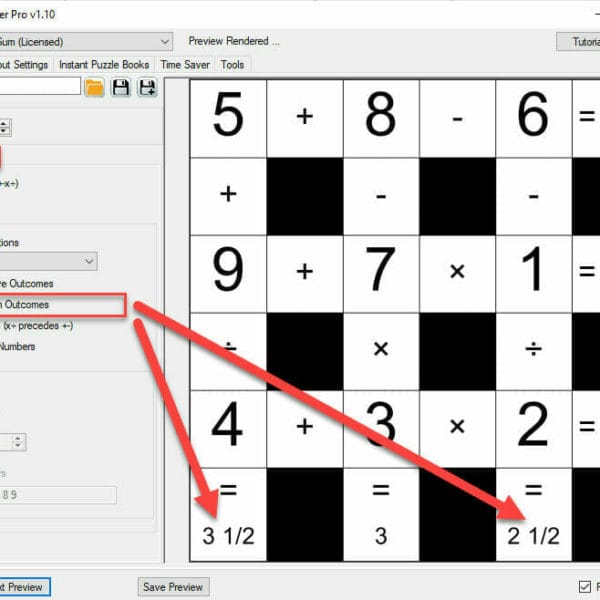
Task: Click the '6' cell in the puzzle preview
Action: point(533,118)
